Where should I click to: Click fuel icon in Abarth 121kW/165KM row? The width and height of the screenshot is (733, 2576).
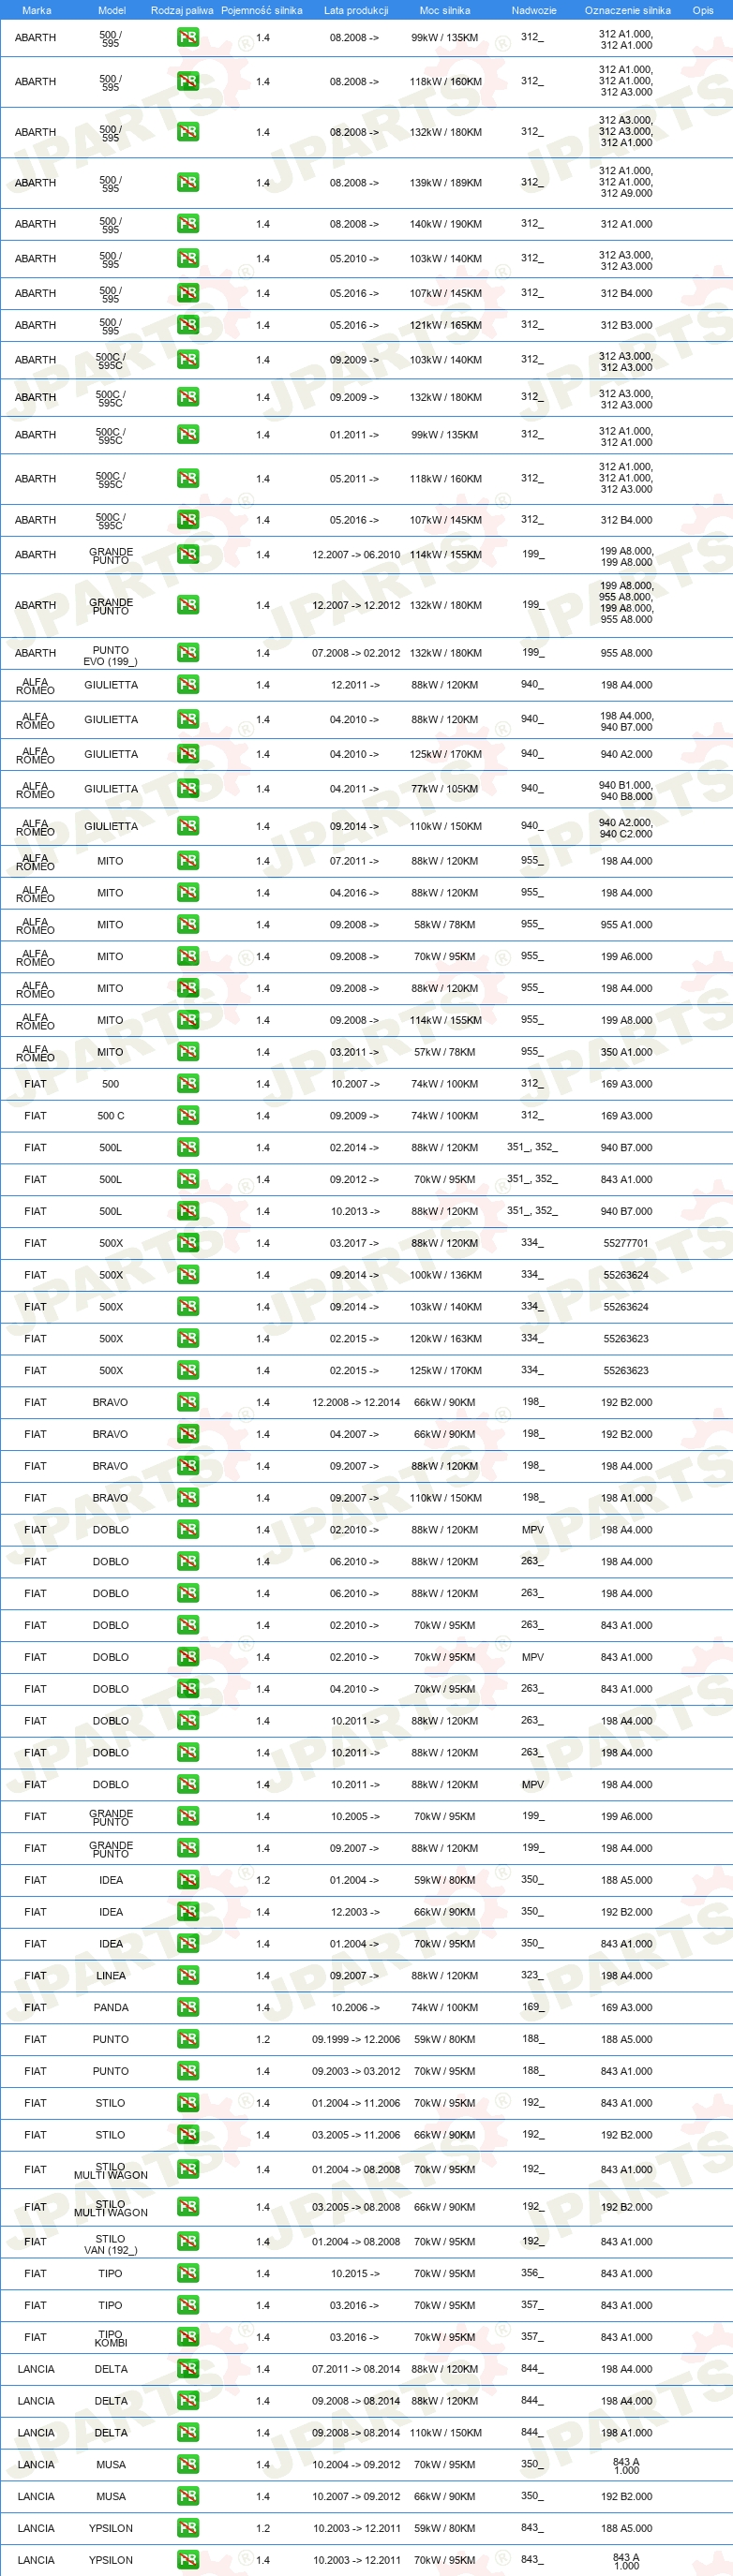(188, 325)
